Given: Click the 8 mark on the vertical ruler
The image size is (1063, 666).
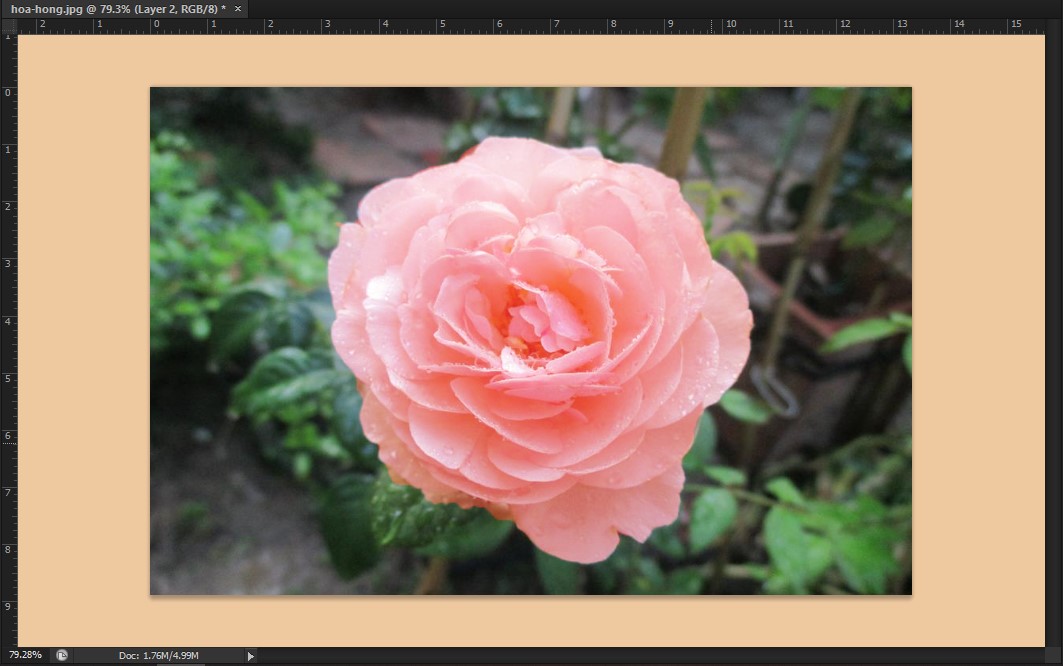Looking at the screenshot, I should (8, 549).
